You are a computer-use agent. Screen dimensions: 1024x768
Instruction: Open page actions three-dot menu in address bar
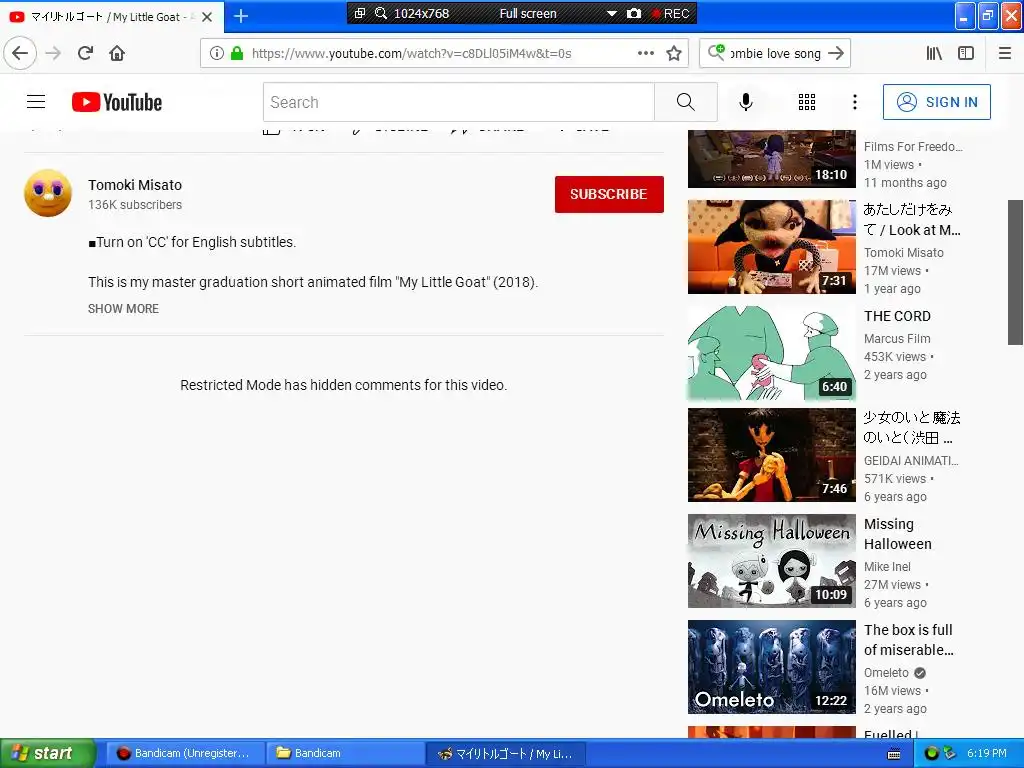click(x=646, y=53)
